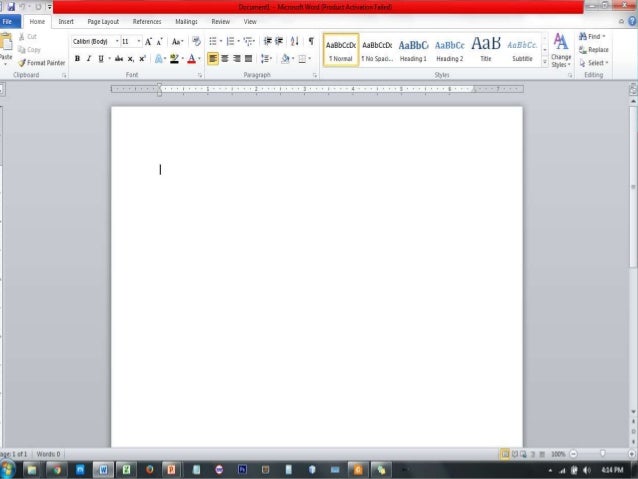Justify the paragraph text

(x=249, y=59)
